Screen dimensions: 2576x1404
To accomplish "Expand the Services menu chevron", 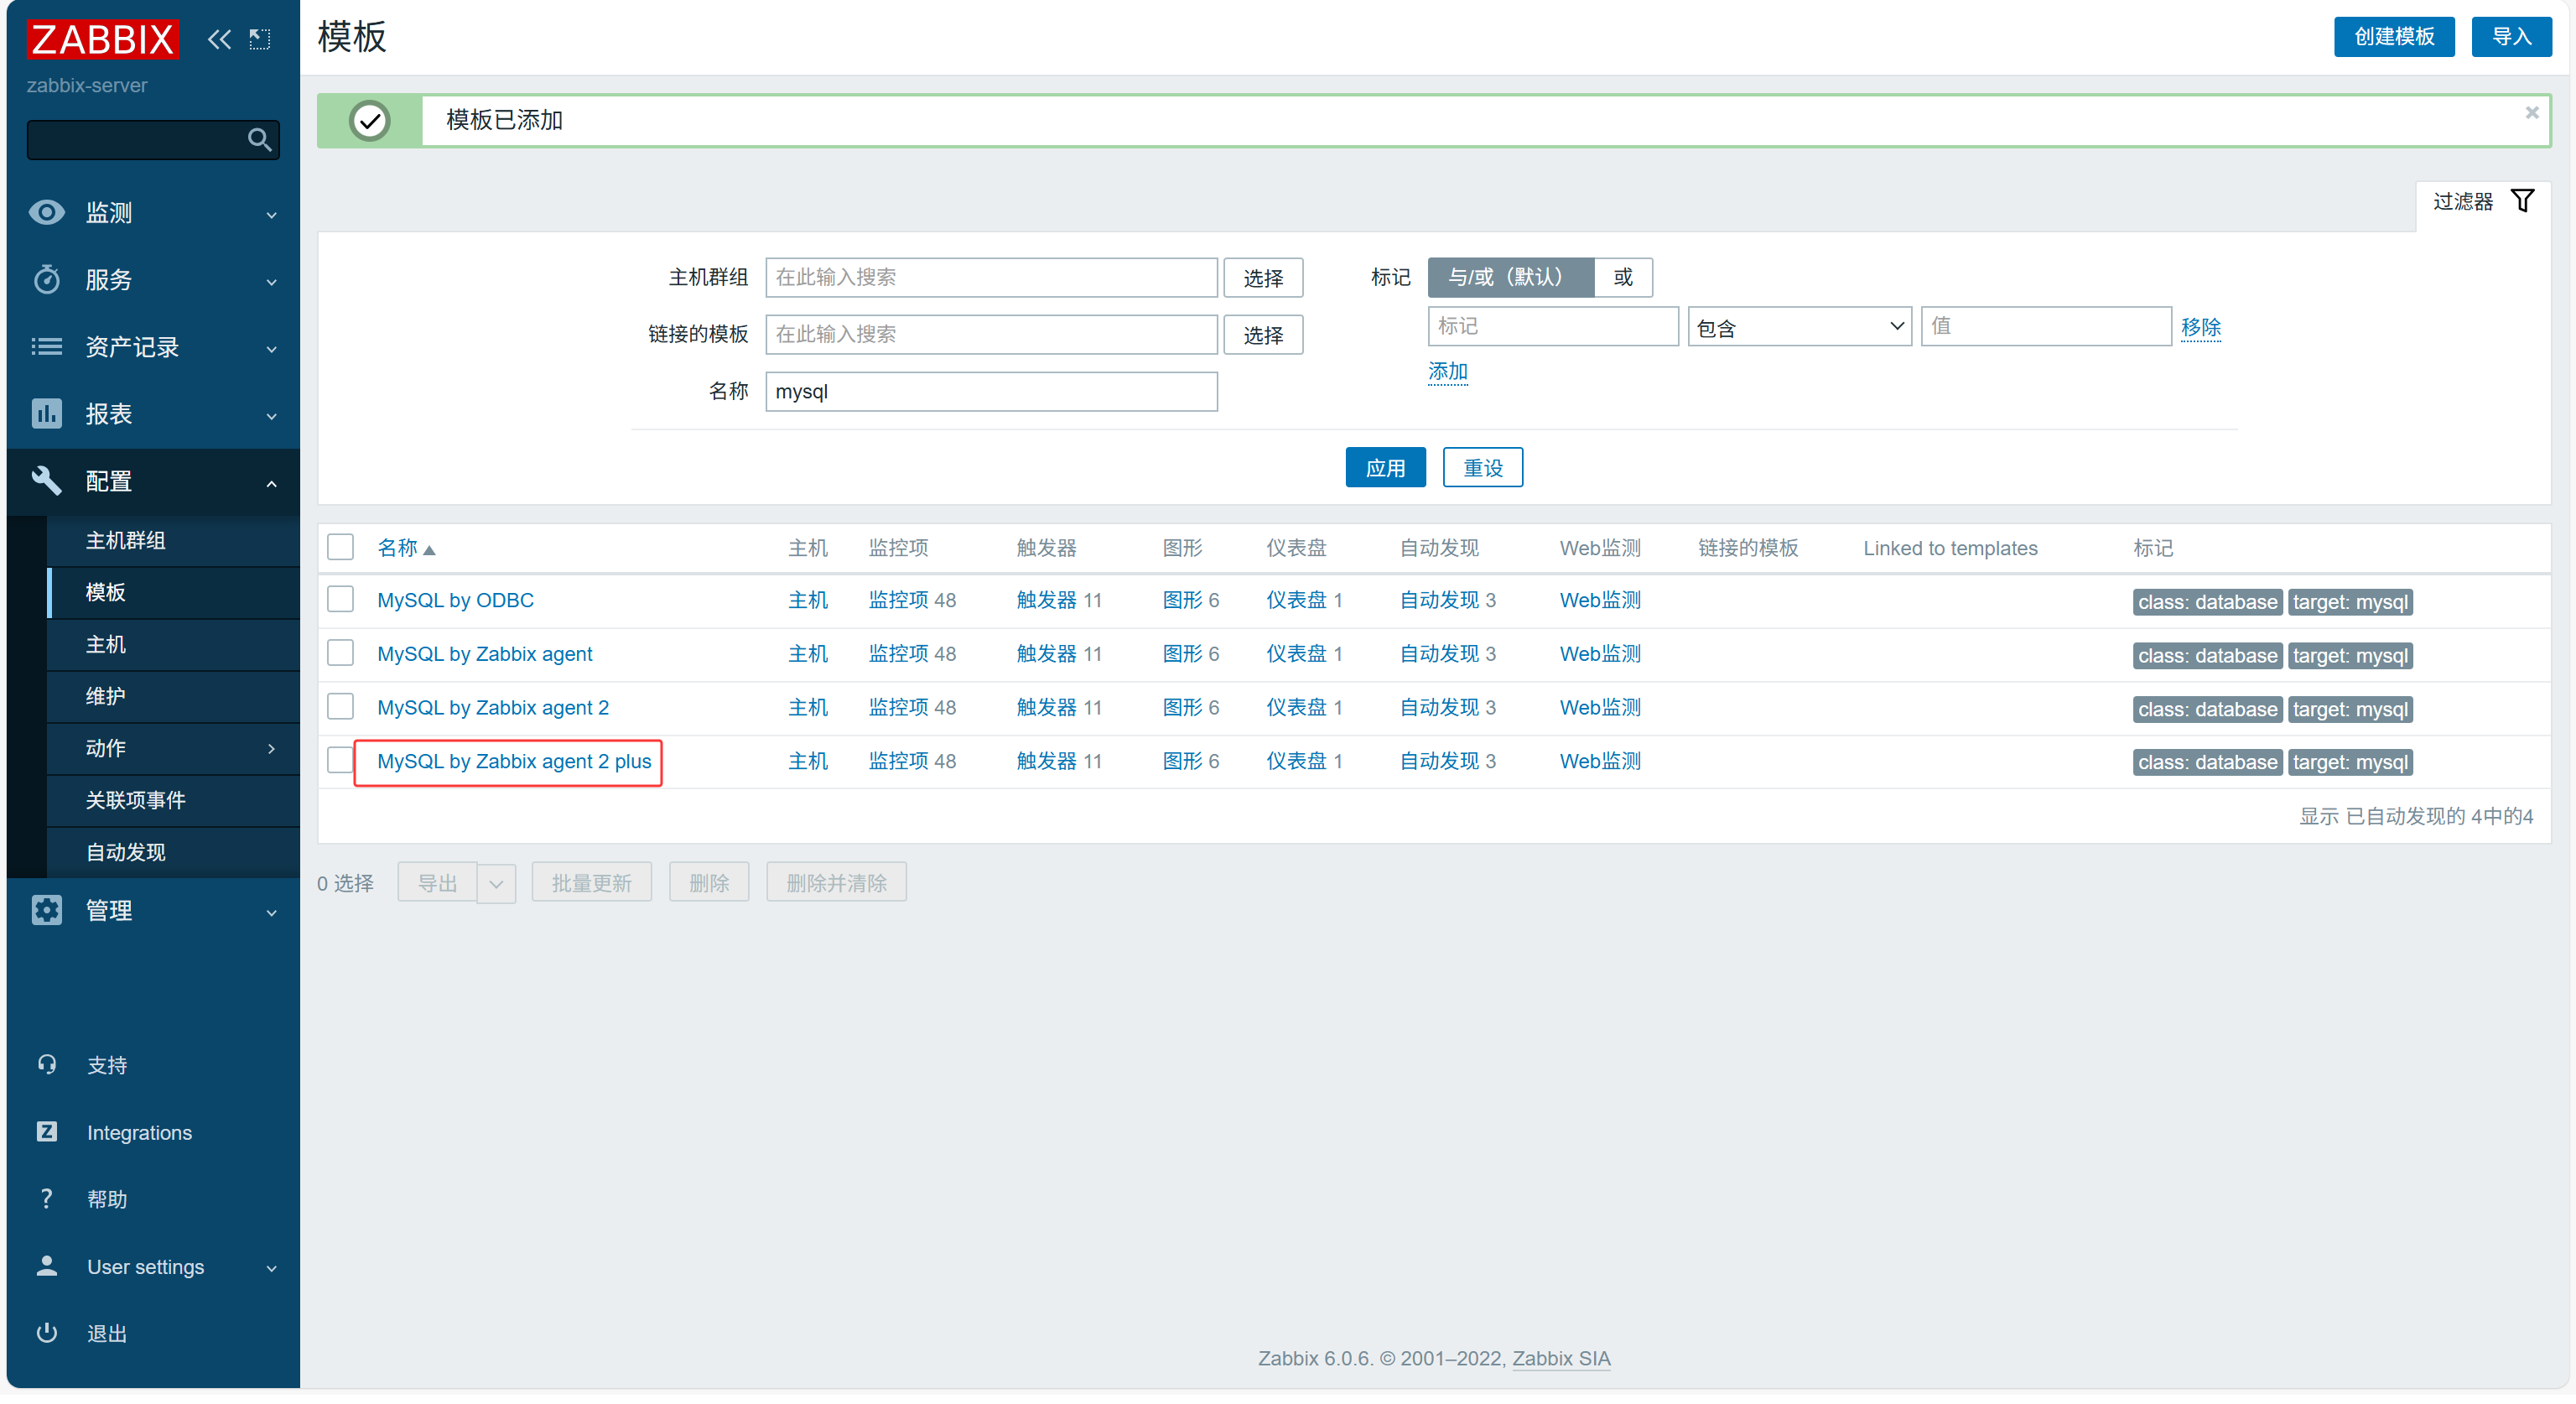I will click(271, 281).
